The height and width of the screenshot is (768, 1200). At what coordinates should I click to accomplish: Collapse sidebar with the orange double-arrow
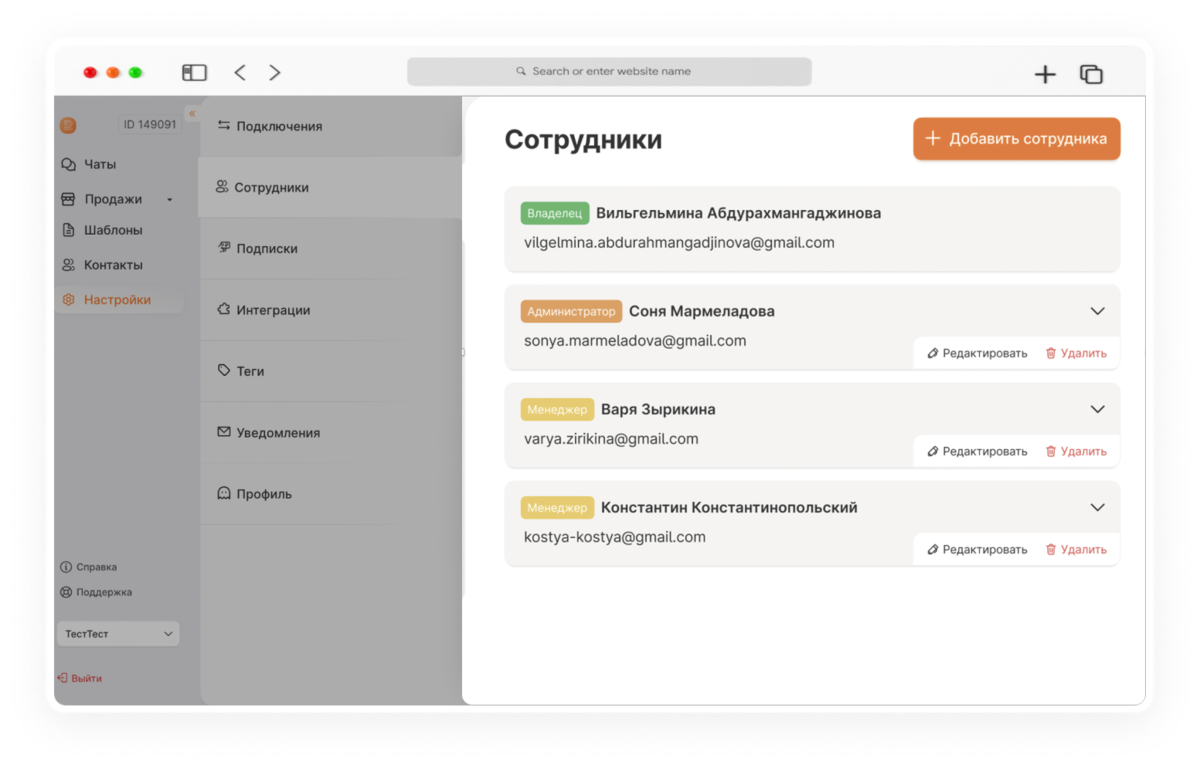pos(192,114)
